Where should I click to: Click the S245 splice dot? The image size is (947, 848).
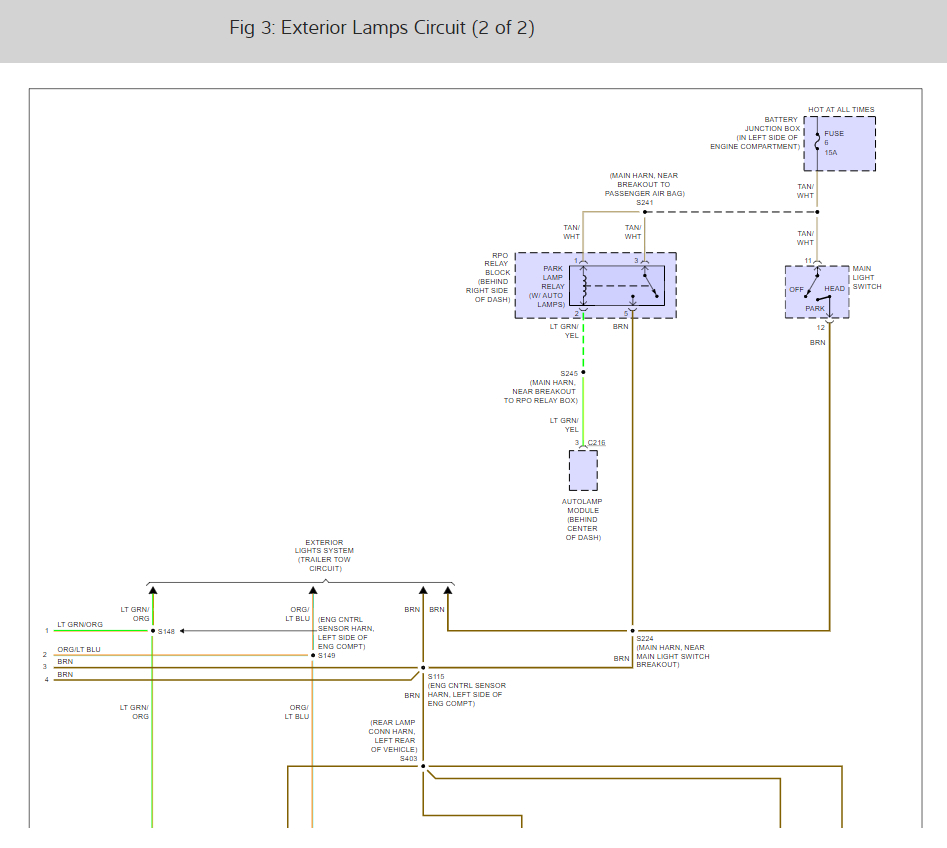(x=584, y=372)
